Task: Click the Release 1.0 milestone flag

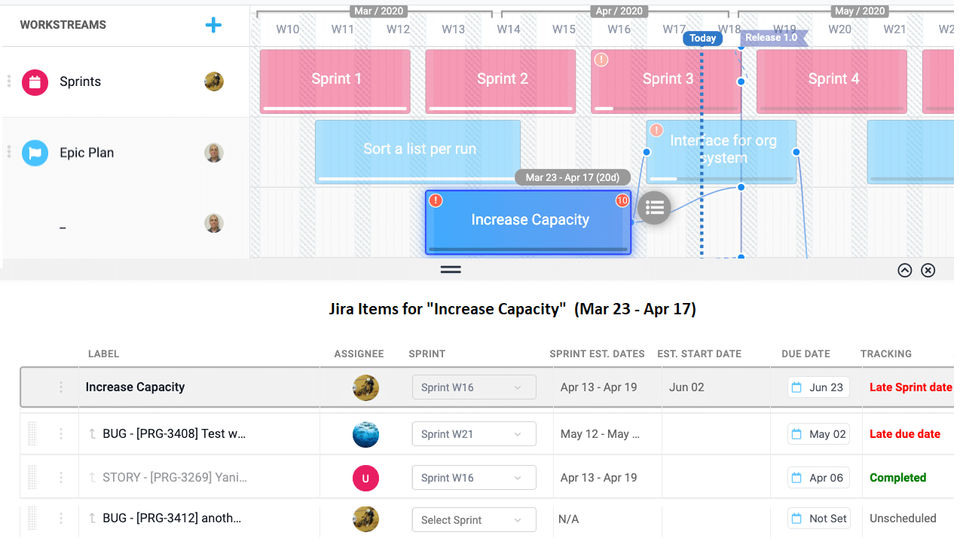Action: pyautogui.click(x=772, y=38)
